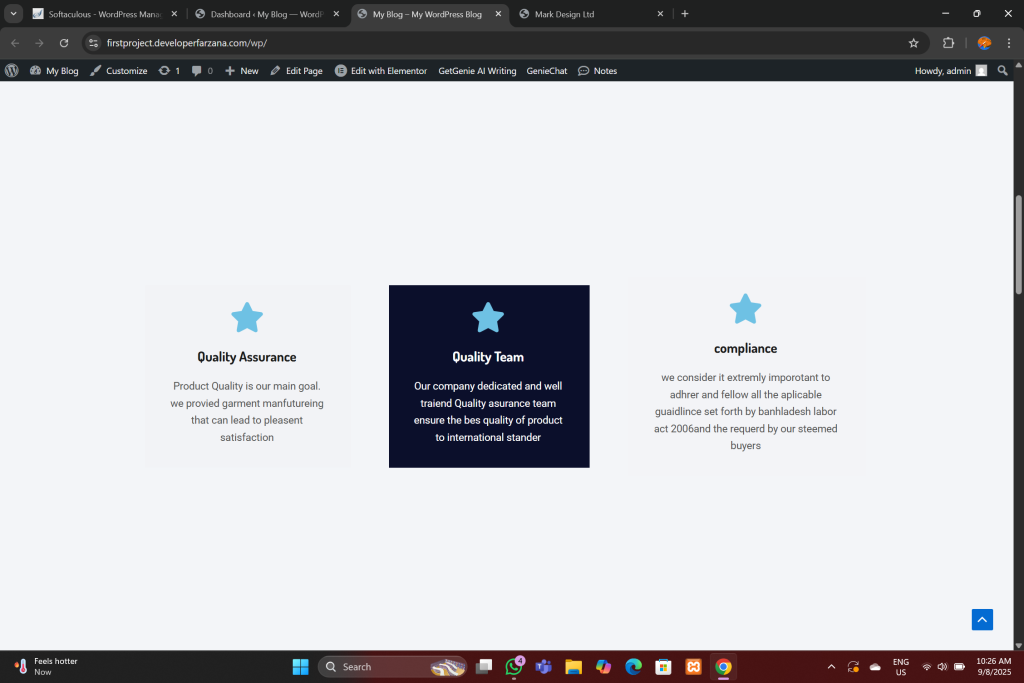Click the Notes item in admin bar
Image resolution: width=1024 pixels, height=683 pixels.
[598, 71]
